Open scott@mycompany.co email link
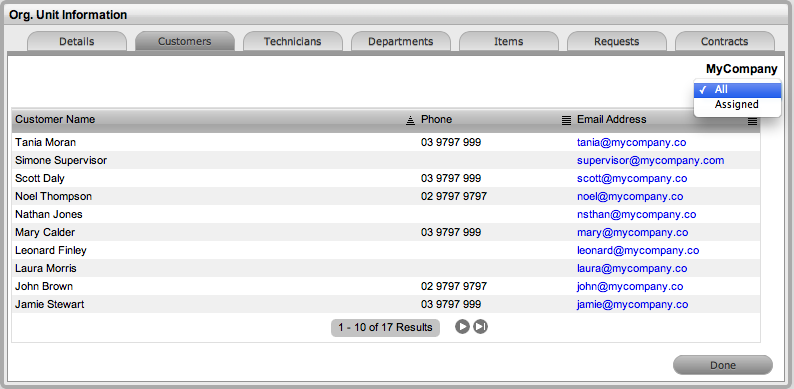 pyautogui.click(x=632, y=179)
